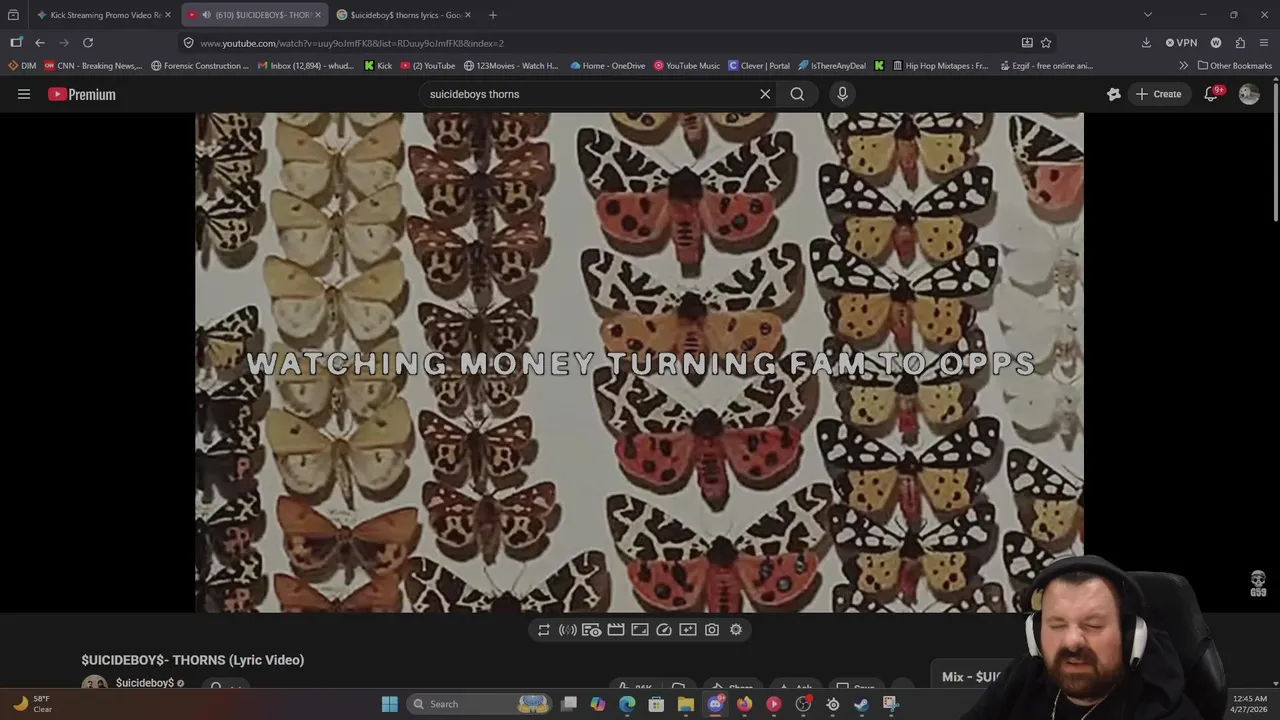Reload the page
Image resolution: width=1280 pixels, height=720 pixels.
click(x=88, y=43)
